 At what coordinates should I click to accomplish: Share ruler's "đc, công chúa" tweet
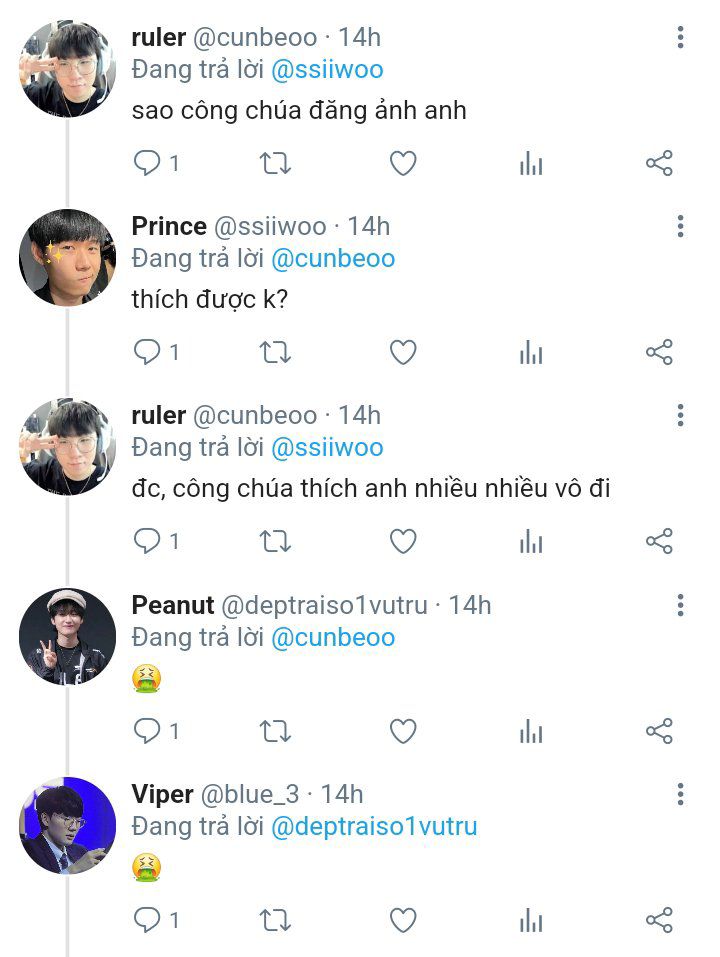point(659,542)
